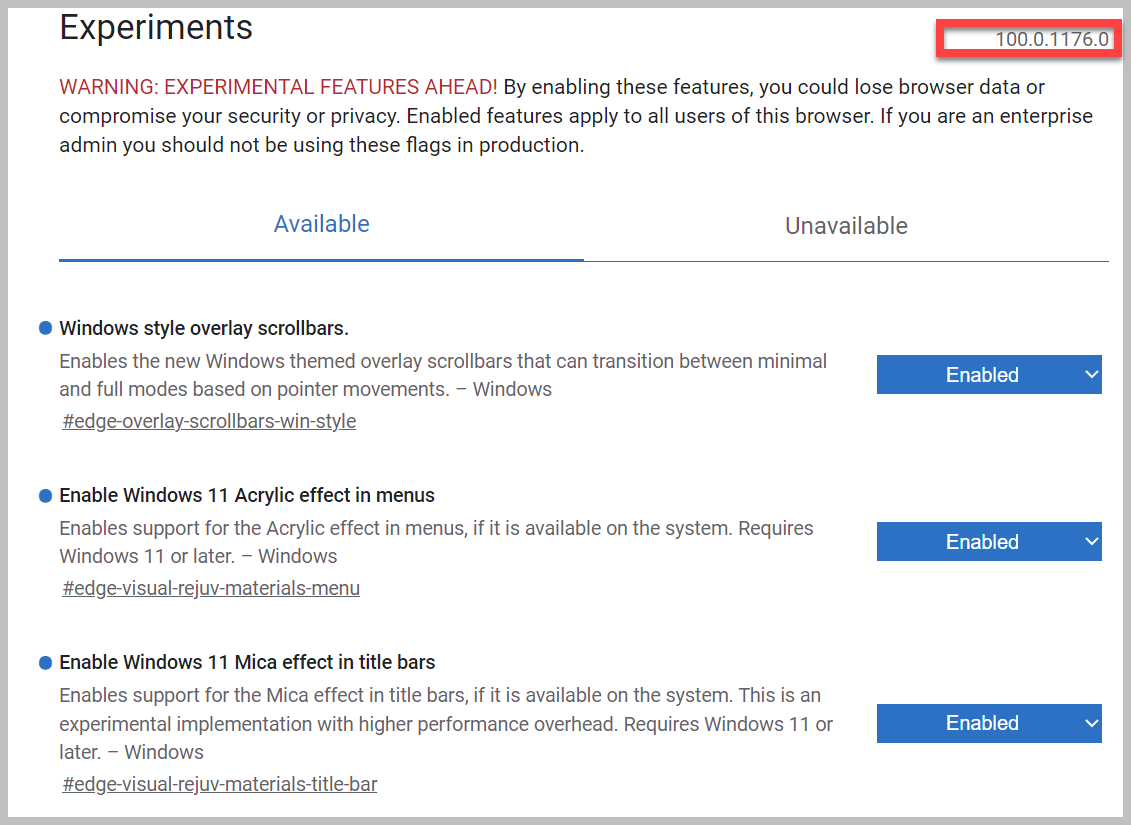Expand Enabled dropdown for Acrylic effect in menus
This screenshot has width=1131, height=825.
pyautogui.click(x=988, y=542)
